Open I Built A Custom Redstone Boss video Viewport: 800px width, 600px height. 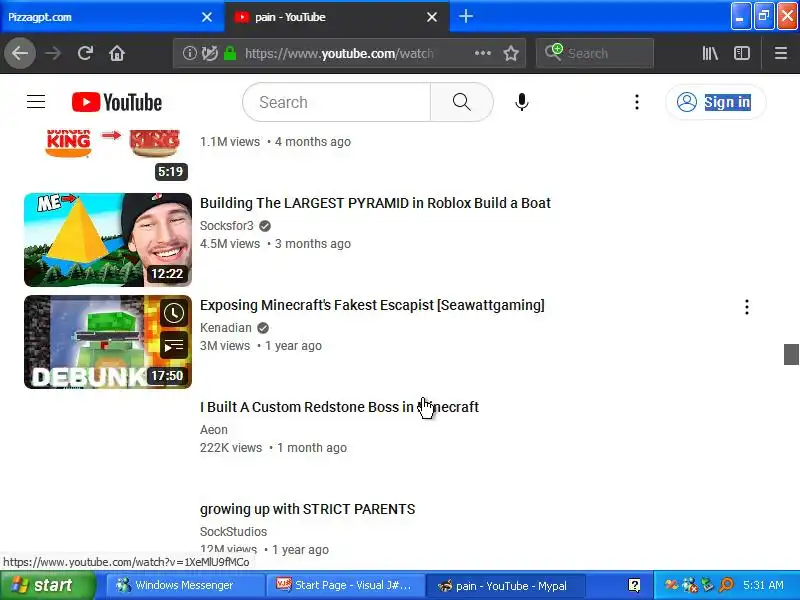click(339, 407)
